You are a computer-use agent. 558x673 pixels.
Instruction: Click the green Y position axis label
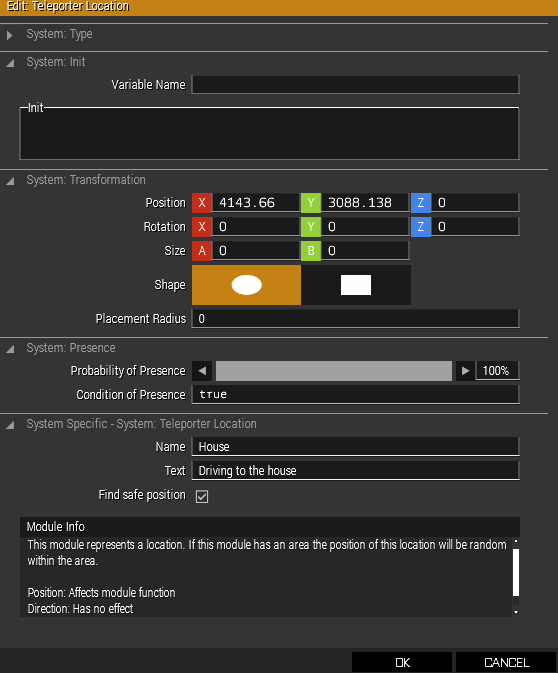(311, 203)
